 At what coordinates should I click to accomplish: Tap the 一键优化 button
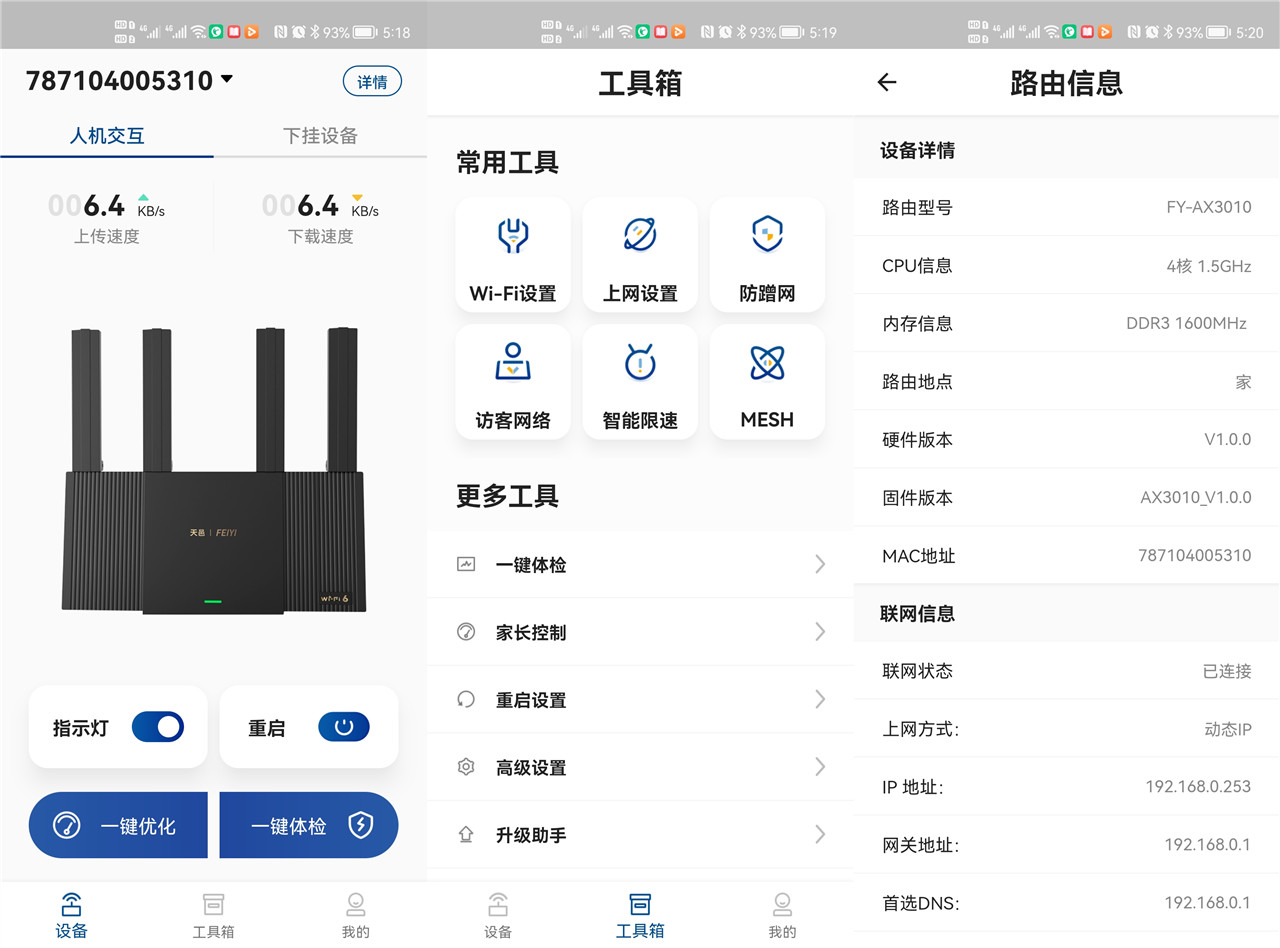118,826
